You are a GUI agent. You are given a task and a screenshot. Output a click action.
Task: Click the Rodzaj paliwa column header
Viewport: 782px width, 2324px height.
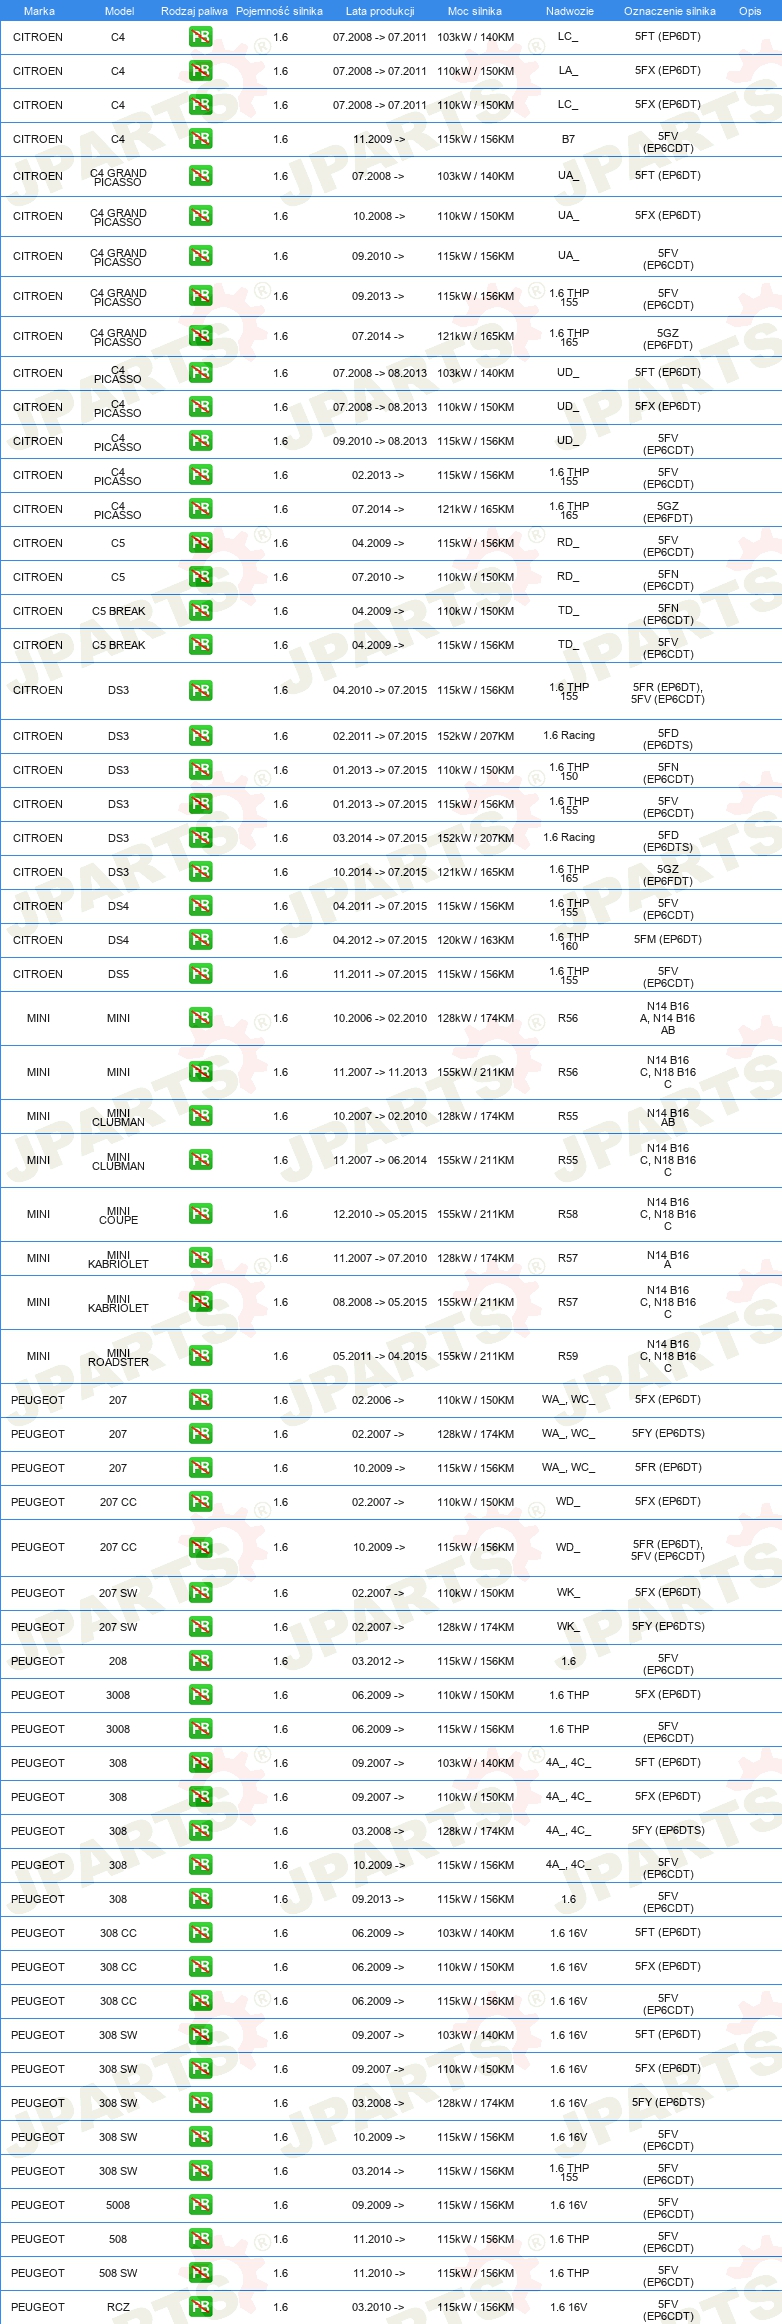[194, 11]
